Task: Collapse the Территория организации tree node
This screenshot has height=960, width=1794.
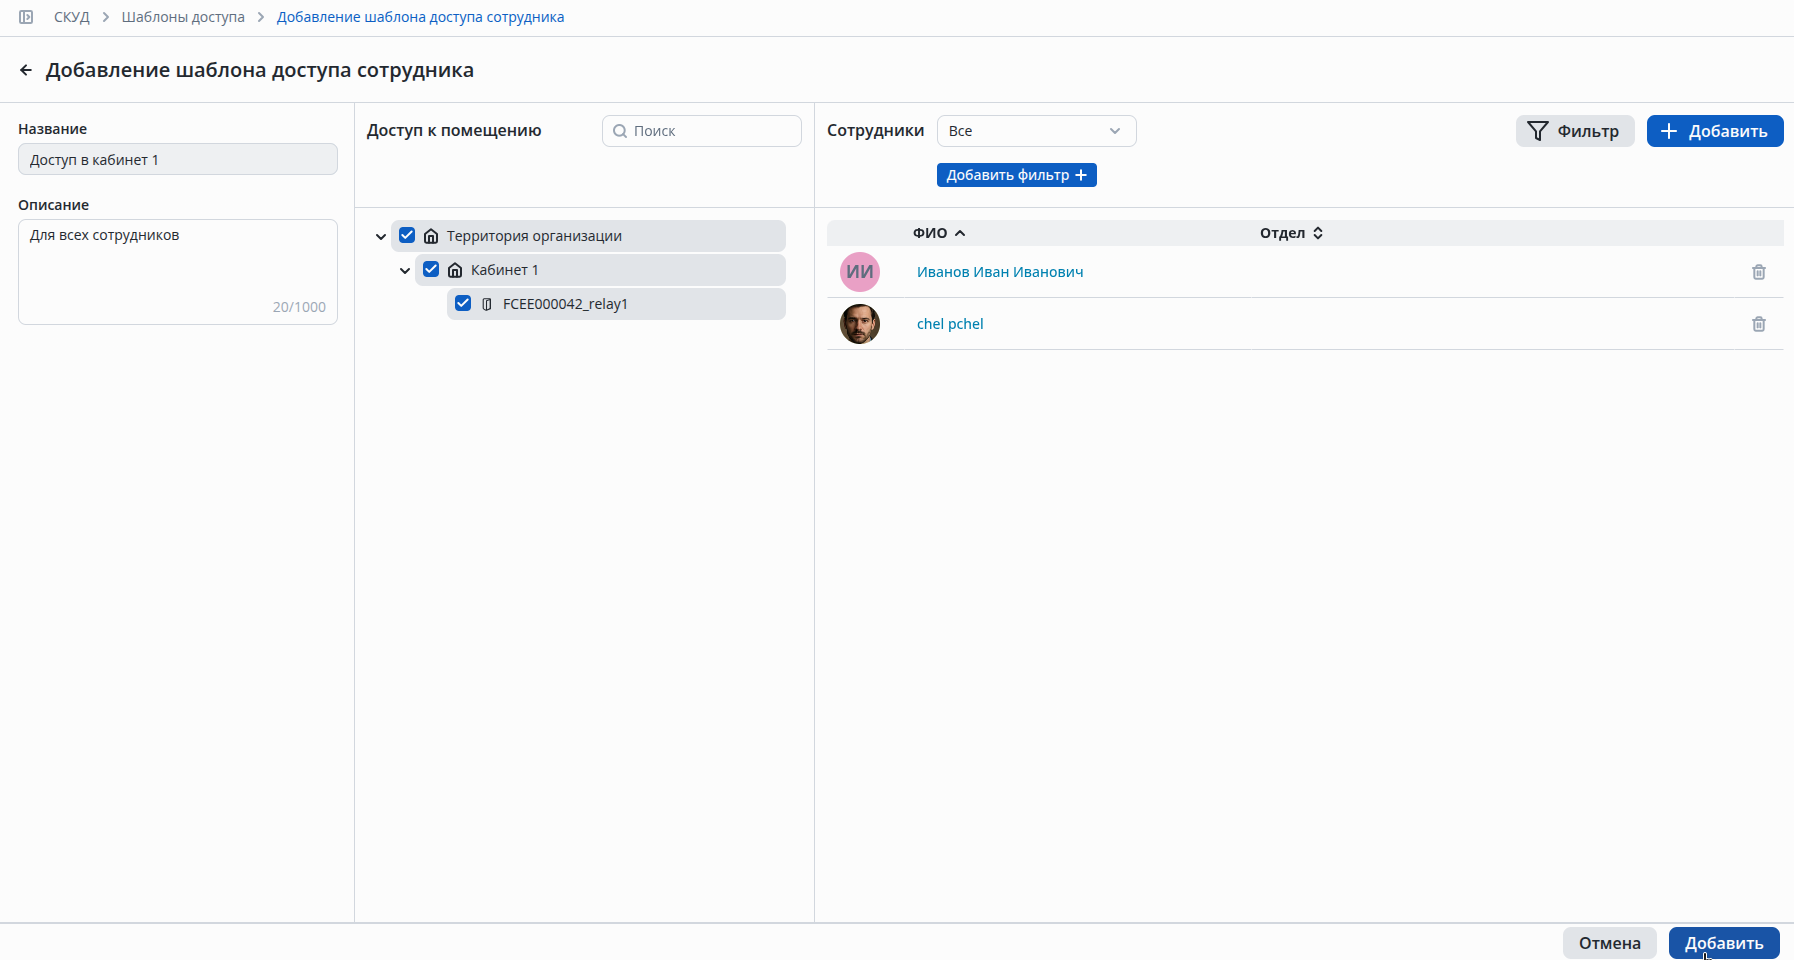Action: click(381, 237)
